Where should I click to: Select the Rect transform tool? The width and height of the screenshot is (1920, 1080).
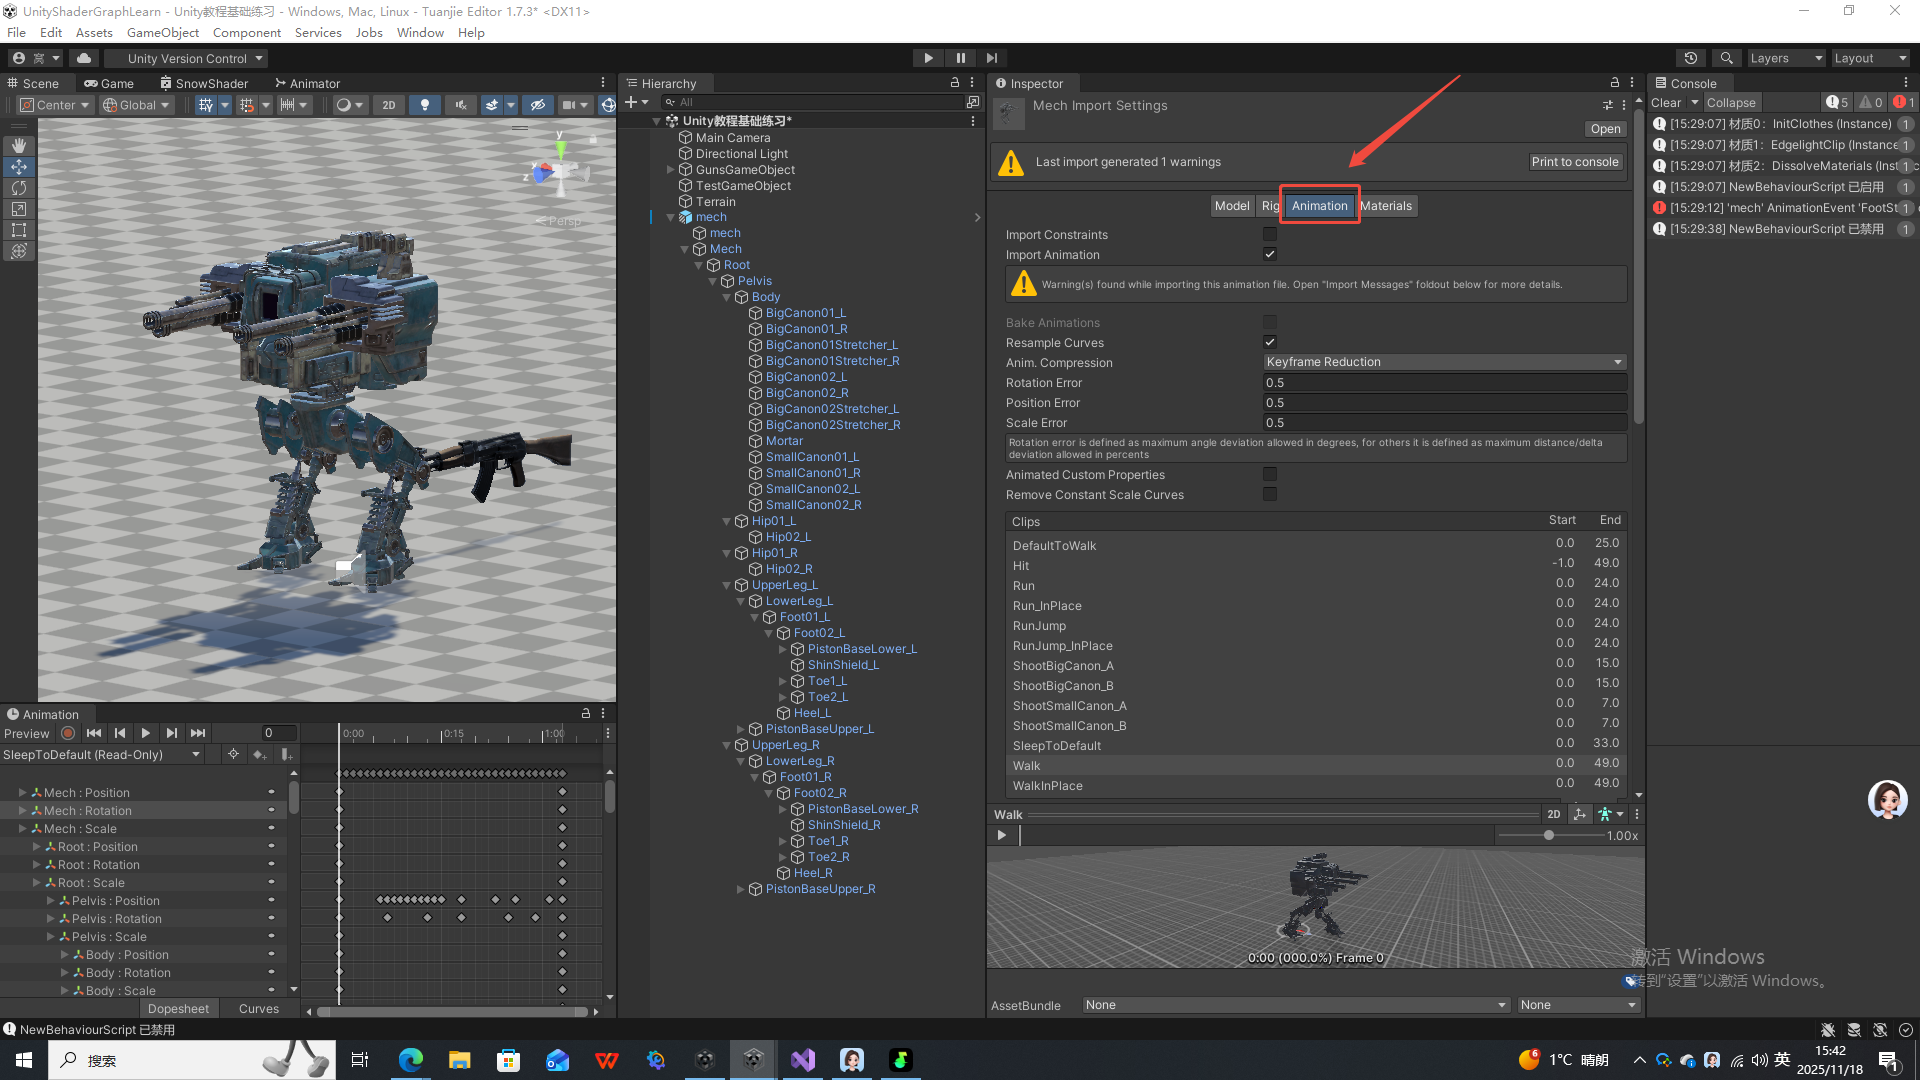[19, 230]
